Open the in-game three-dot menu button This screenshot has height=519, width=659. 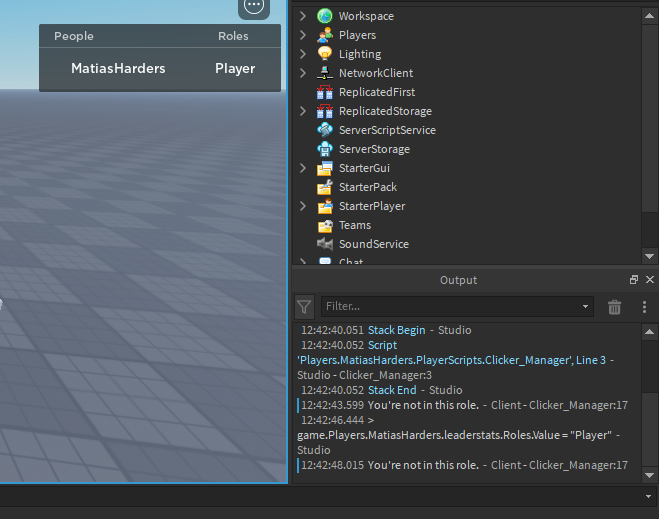point(254,6)
